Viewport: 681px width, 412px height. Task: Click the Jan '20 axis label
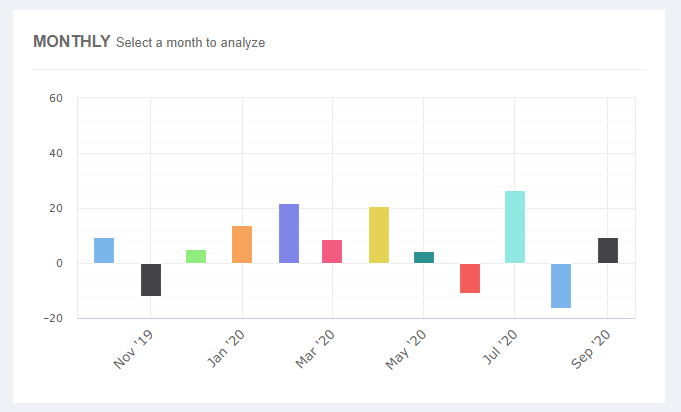226,348
